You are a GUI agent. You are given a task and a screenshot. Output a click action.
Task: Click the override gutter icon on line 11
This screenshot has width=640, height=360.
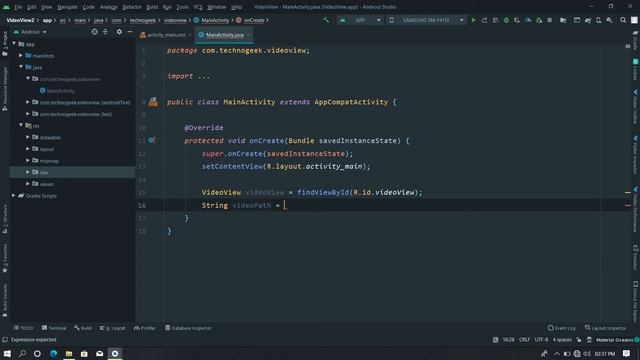[x=151, y=140]
